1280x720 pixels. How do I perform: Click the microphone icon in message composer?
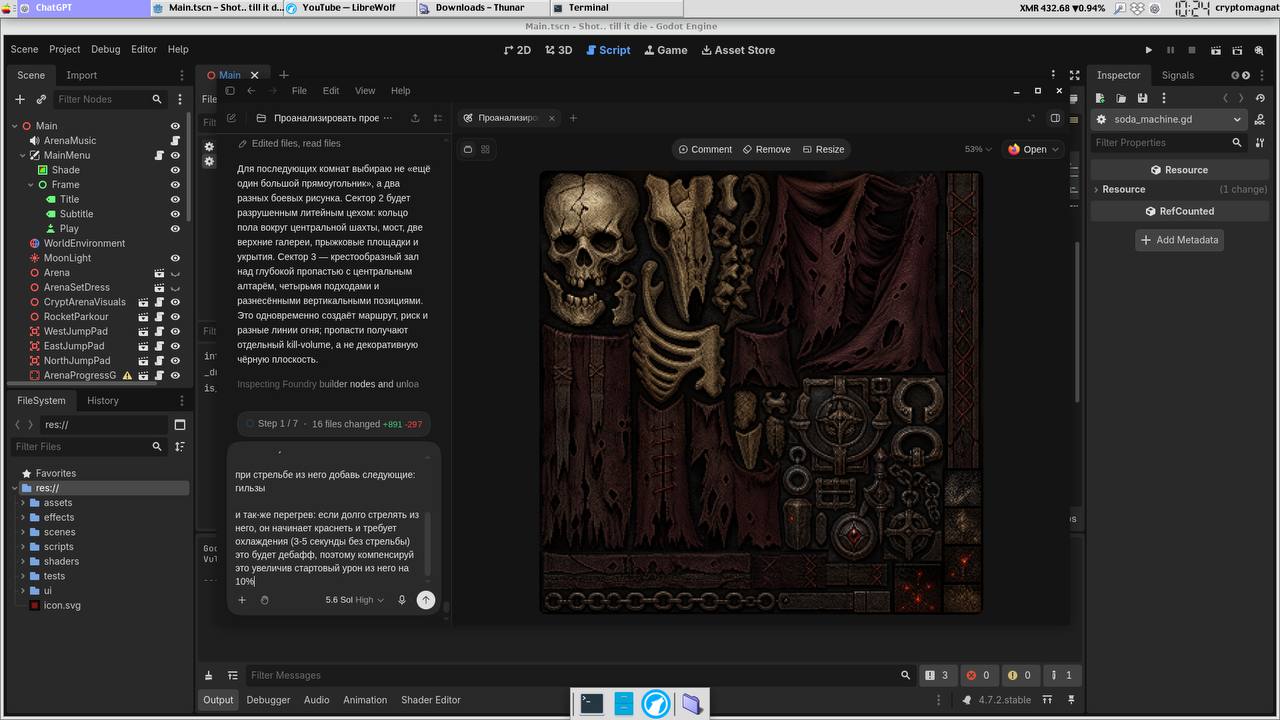[x=402, y=600]
